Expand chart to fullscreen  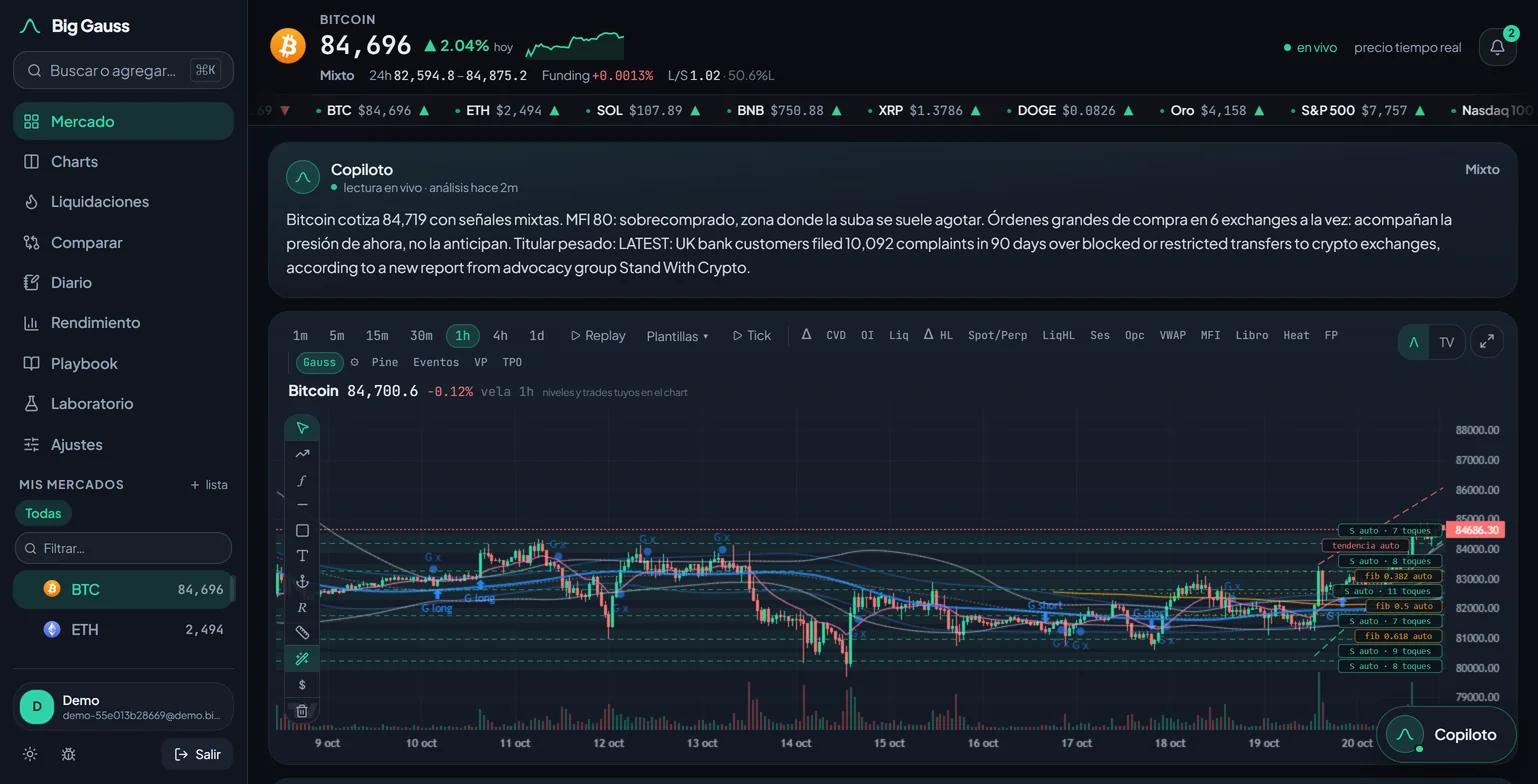coord(1487,342)
